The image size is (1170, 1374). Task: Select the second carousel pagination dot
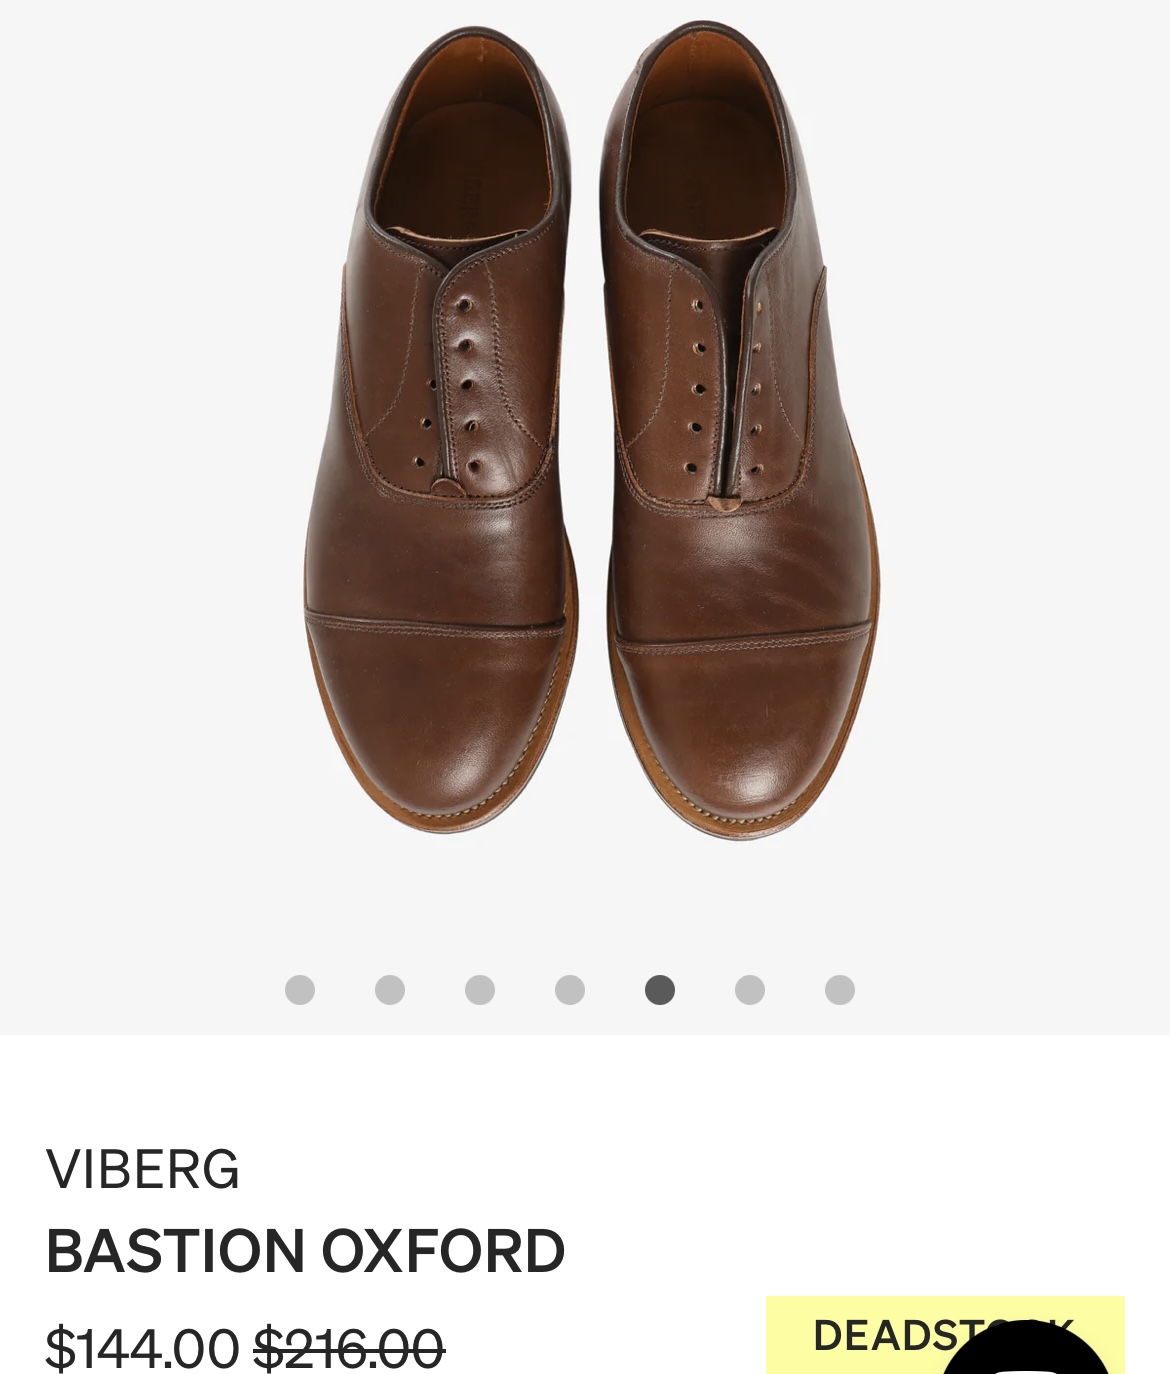pyautogui.click(x=390, y=990)
